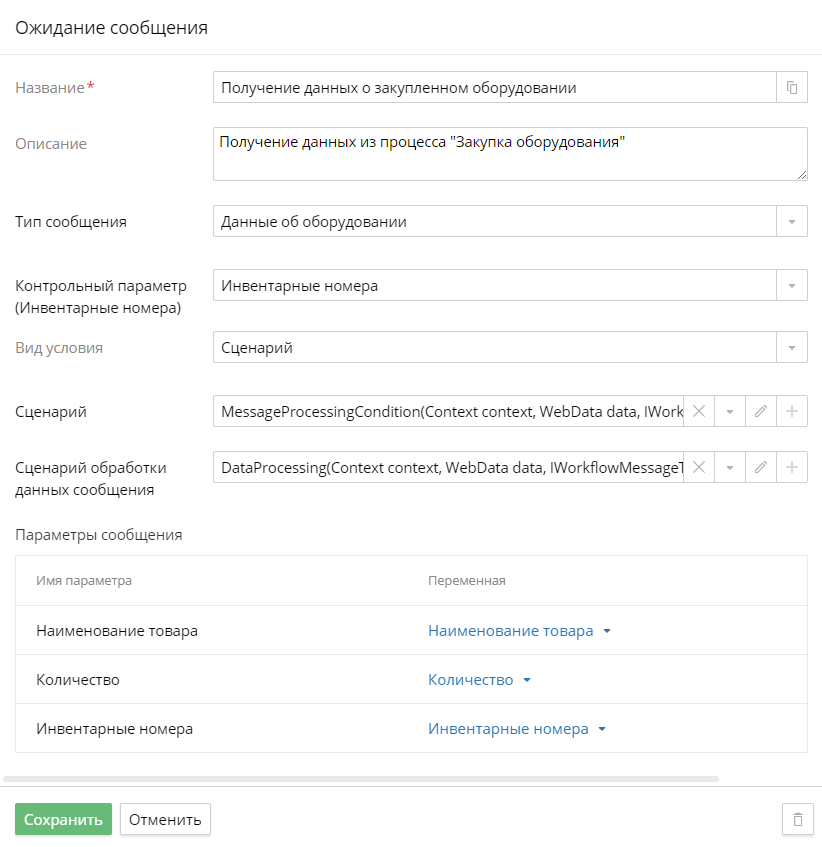Screen dimensions: 822x847
Task: Focus the Описание text area
Action: click(510, 154)
